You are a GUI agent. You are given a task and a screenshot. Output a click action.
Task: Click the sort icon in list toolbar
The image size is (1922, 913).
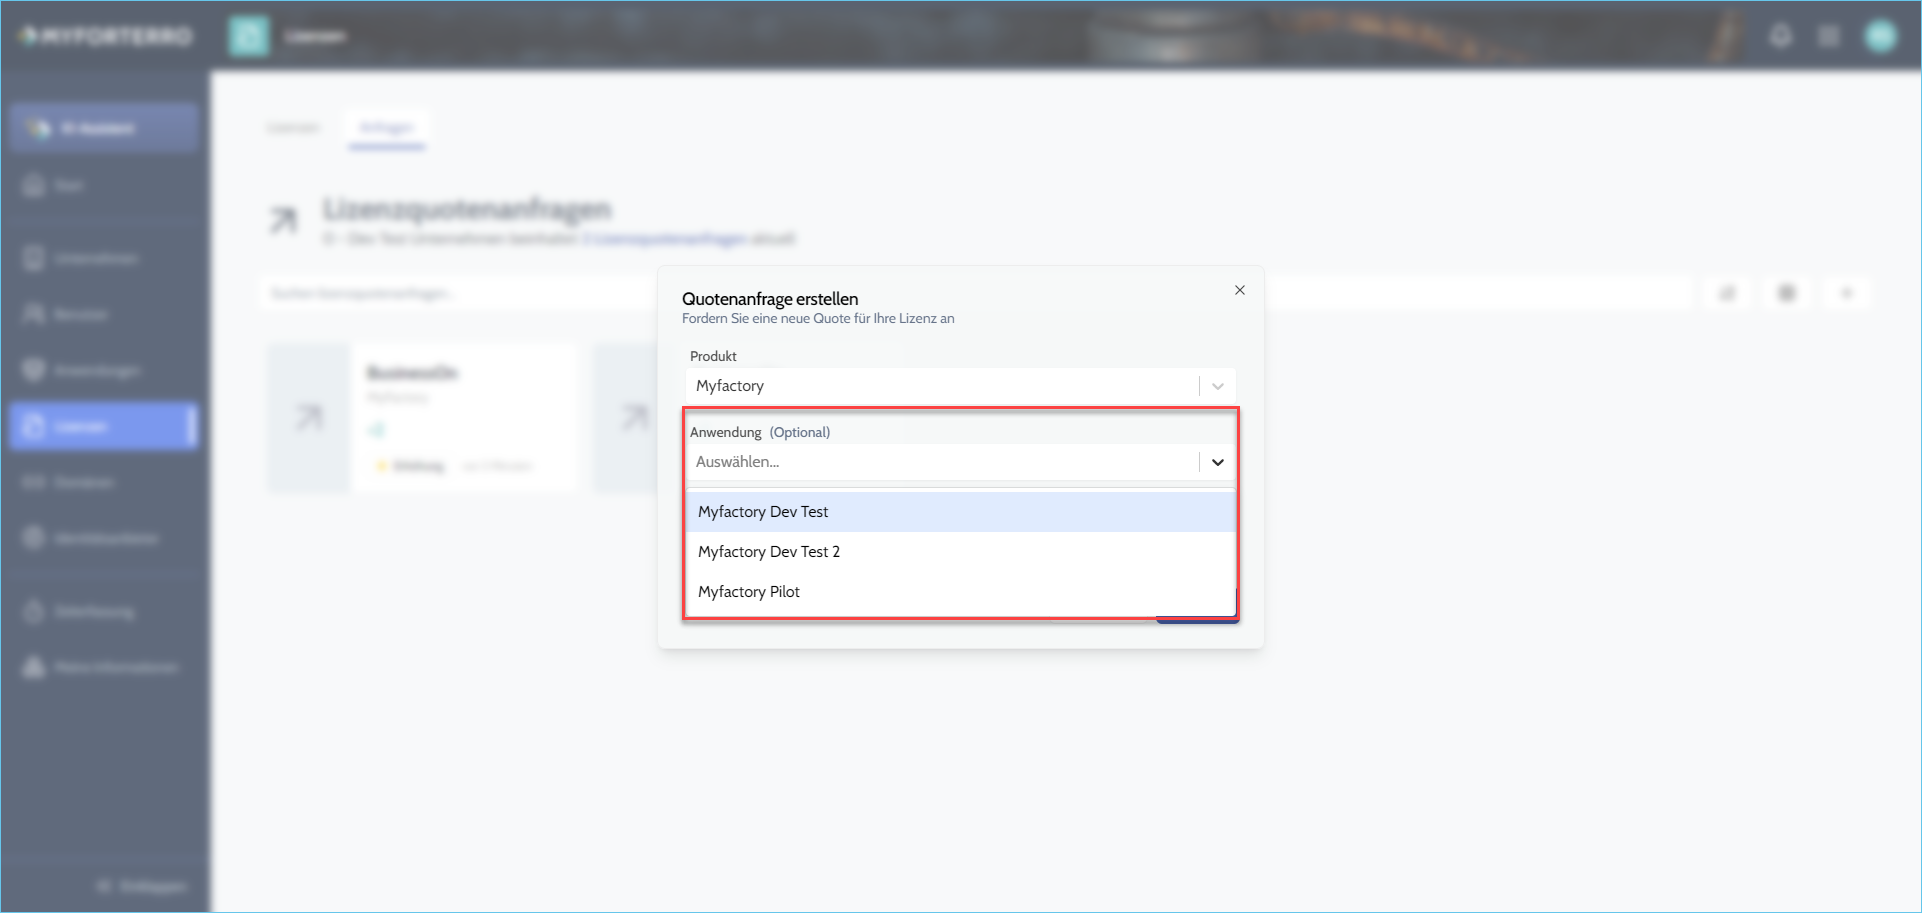pos(1727,293)
